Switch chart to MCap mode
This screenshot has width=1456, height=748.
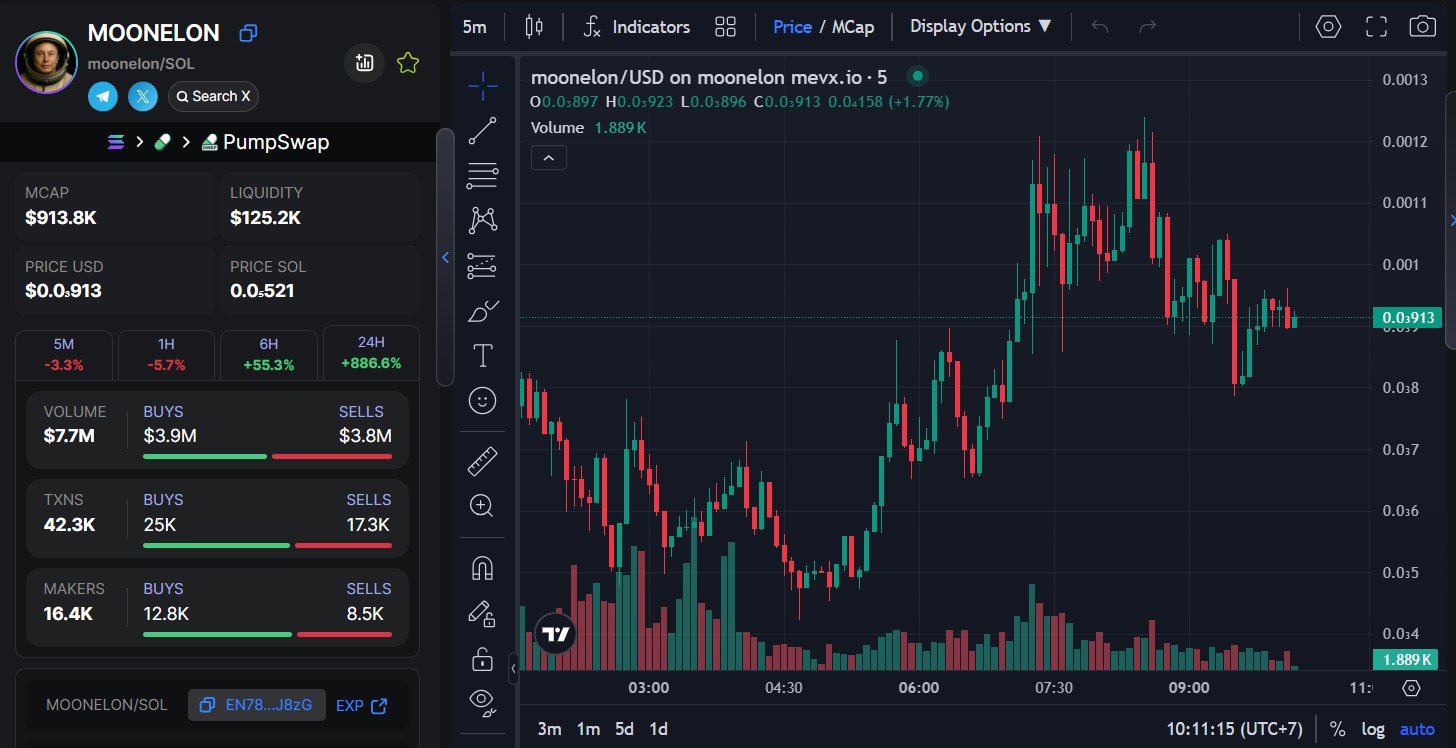853,27
